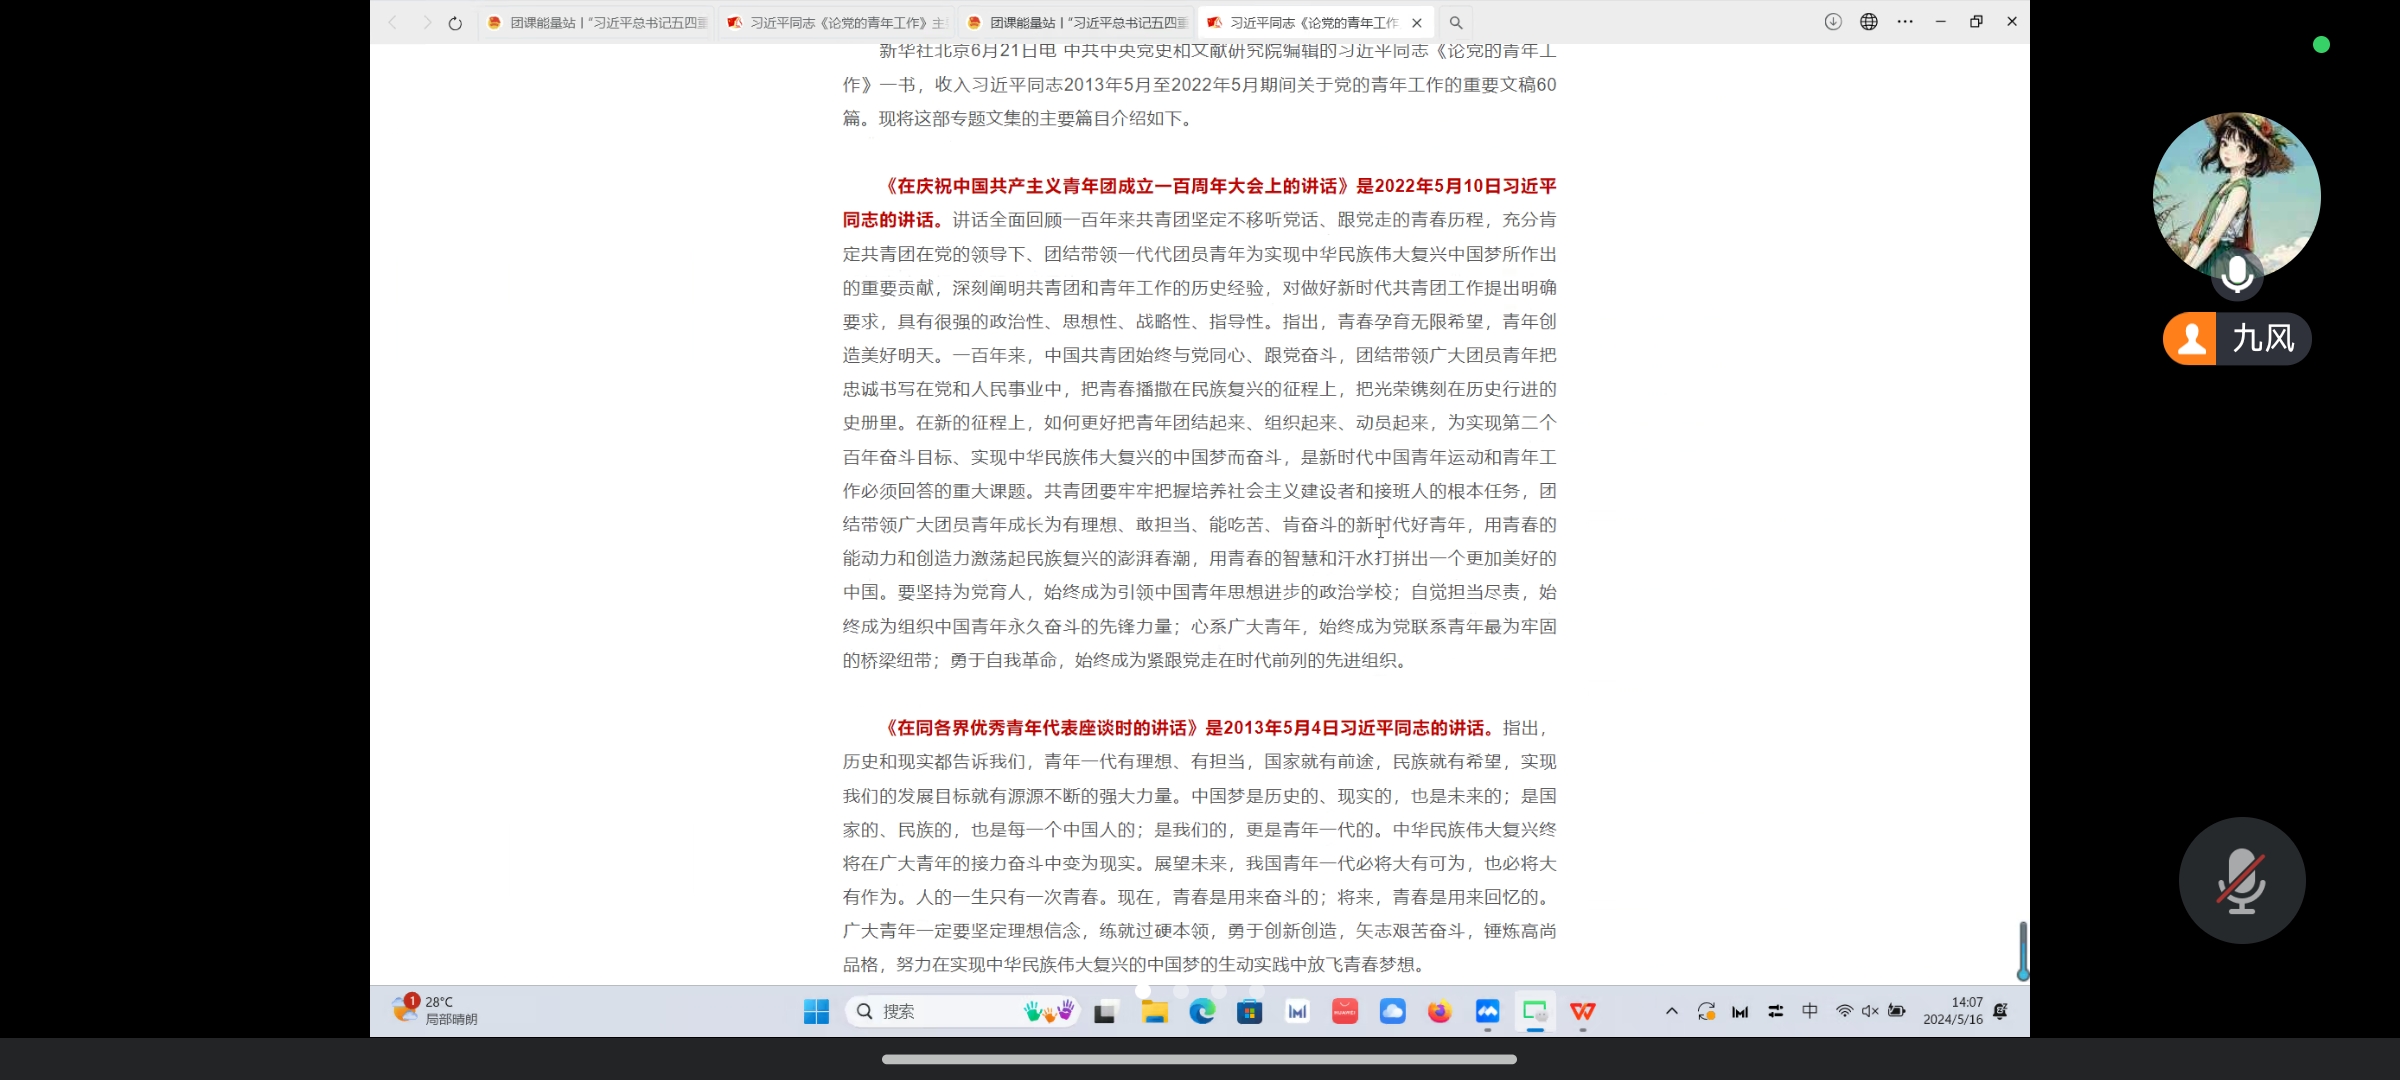Click the text 现将这部专题文集的主要篇目介绍如下。
2400x1080 pixels.
coord(1037,118)
